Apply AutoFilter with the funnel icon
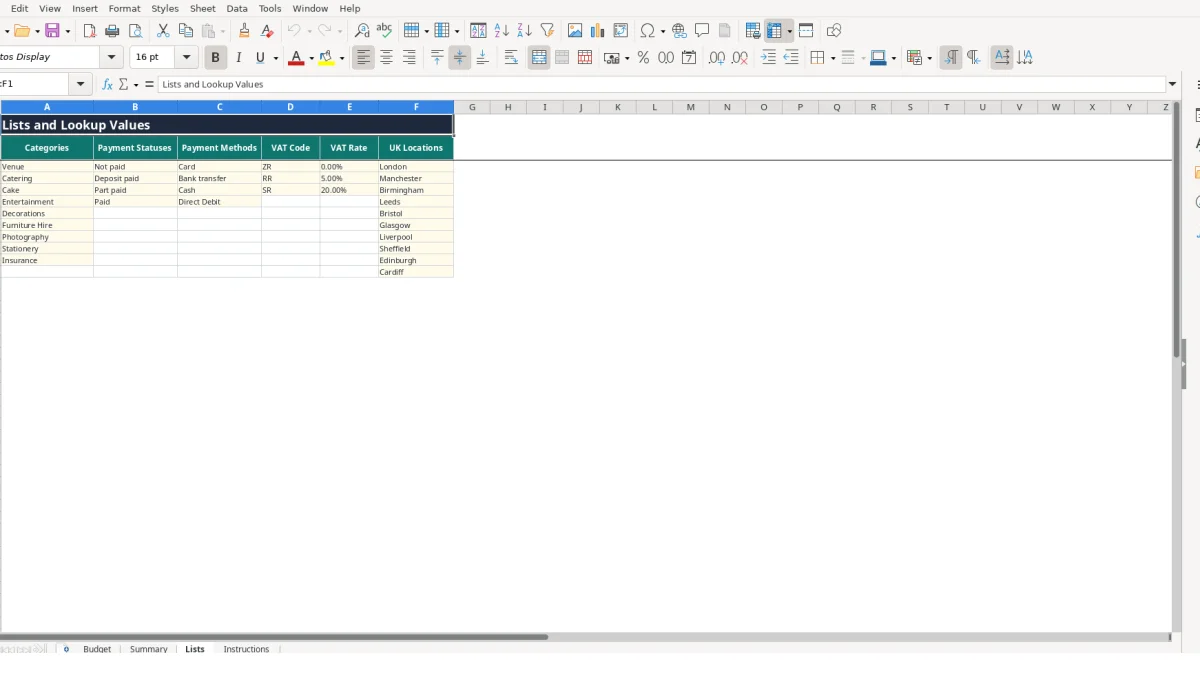The image size is (1200, 675). (547, 31)
